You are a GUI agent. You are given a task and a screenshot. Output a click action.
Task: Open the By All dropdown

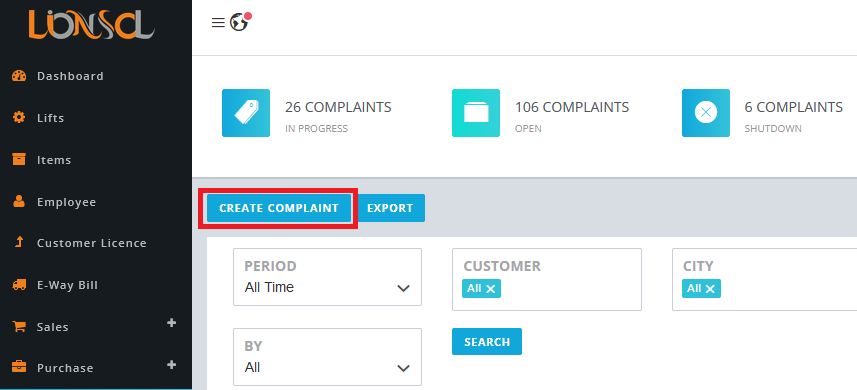coord(327,357)
